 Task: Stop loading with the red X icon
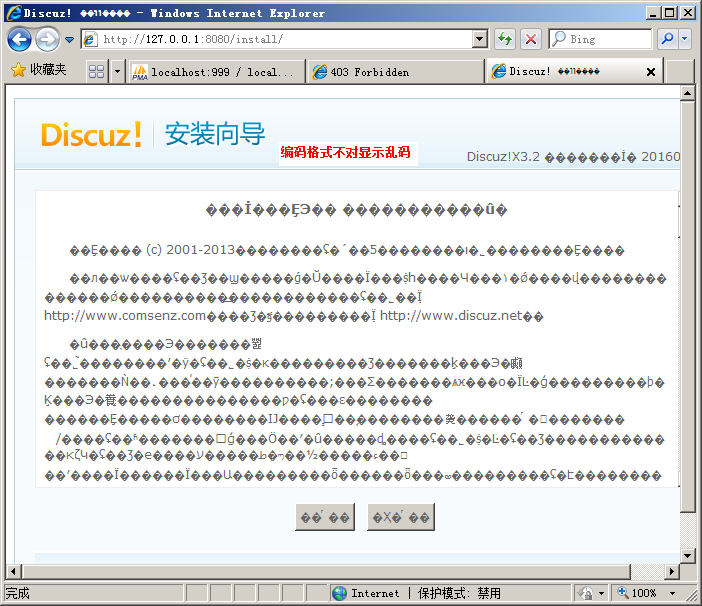(x=531, y=39)
